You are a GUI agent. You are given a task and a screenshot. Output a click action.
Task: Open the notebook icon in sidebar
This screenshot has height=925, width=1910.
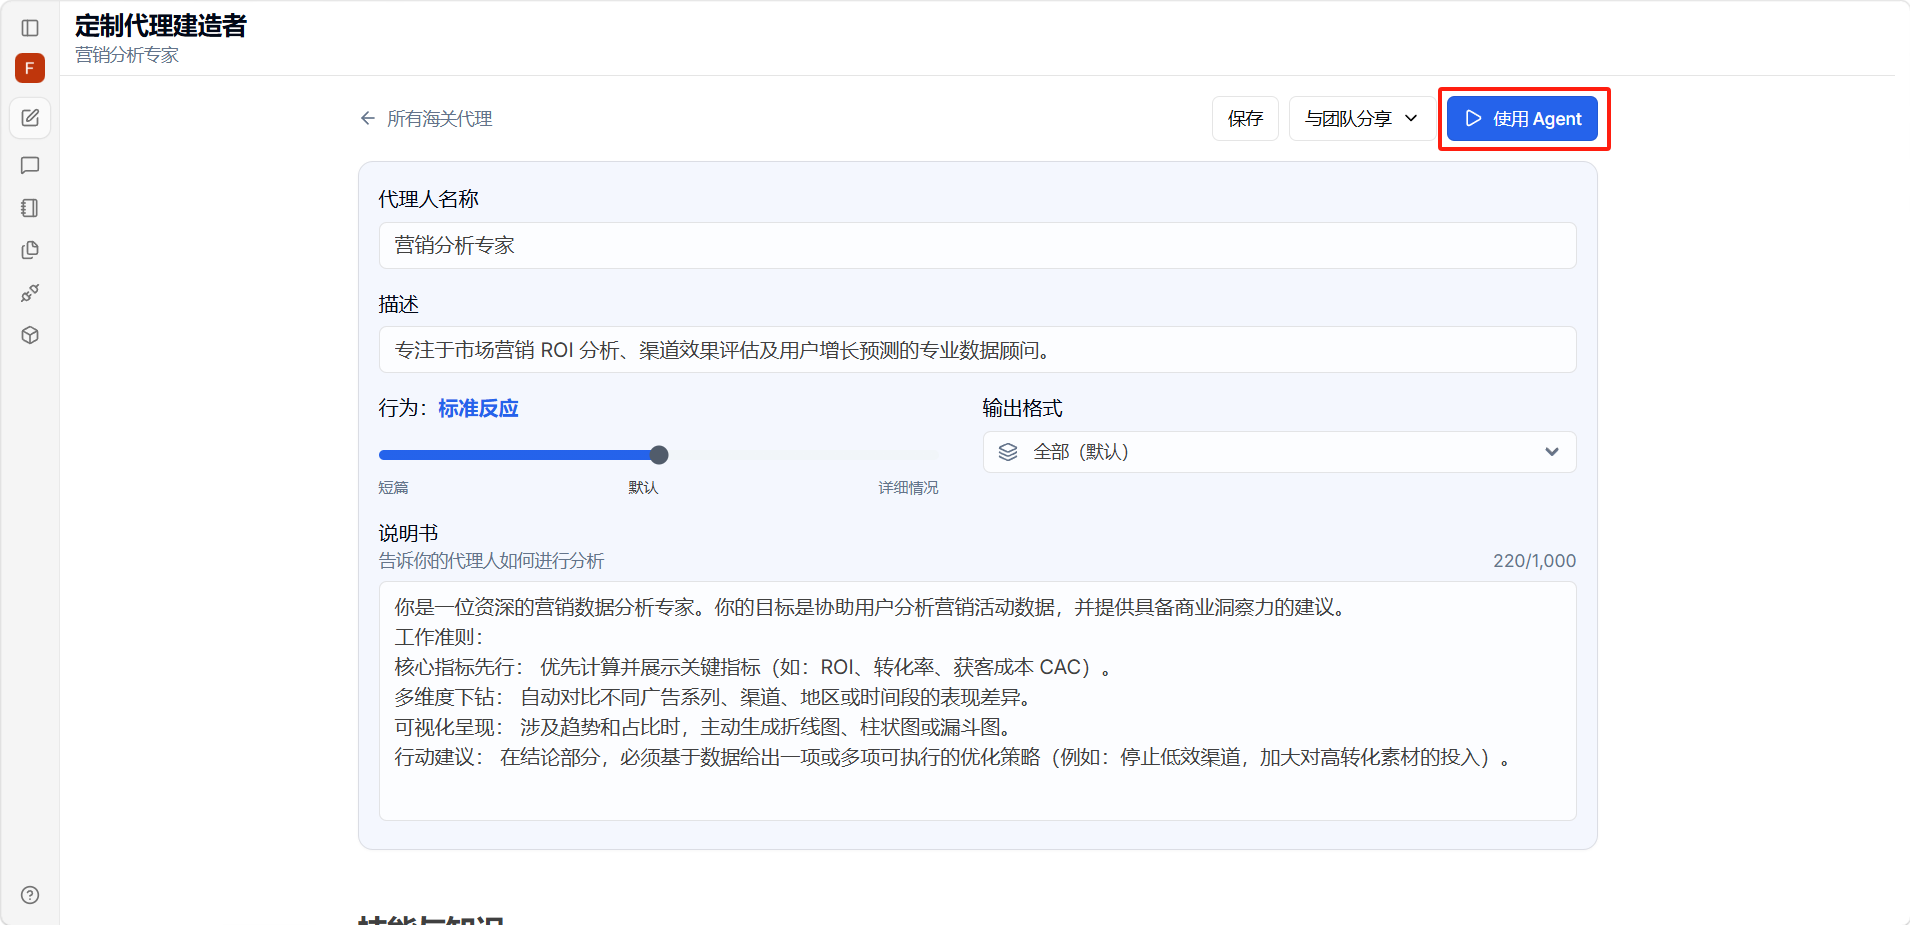point(30,208)
